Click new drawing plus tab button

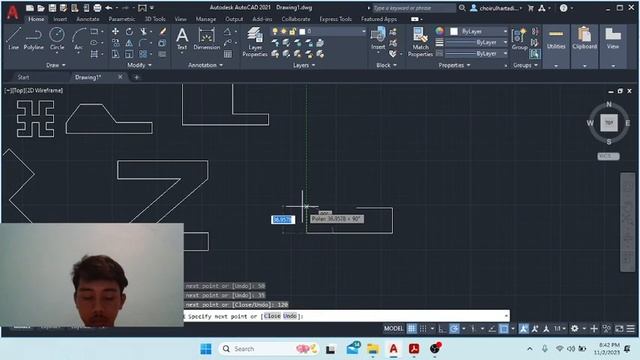(x=137, y=77)
